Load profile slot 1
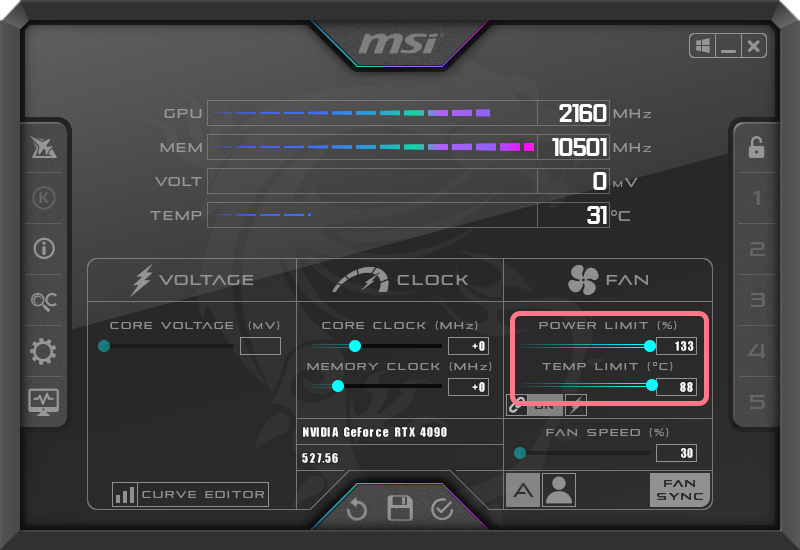 (757, 198)
